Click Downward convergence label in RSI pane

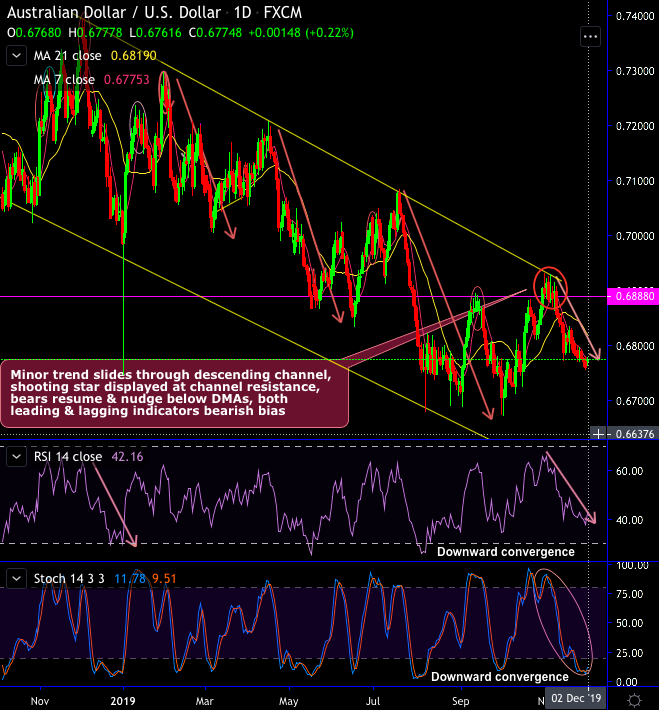(x=505, y=552)
